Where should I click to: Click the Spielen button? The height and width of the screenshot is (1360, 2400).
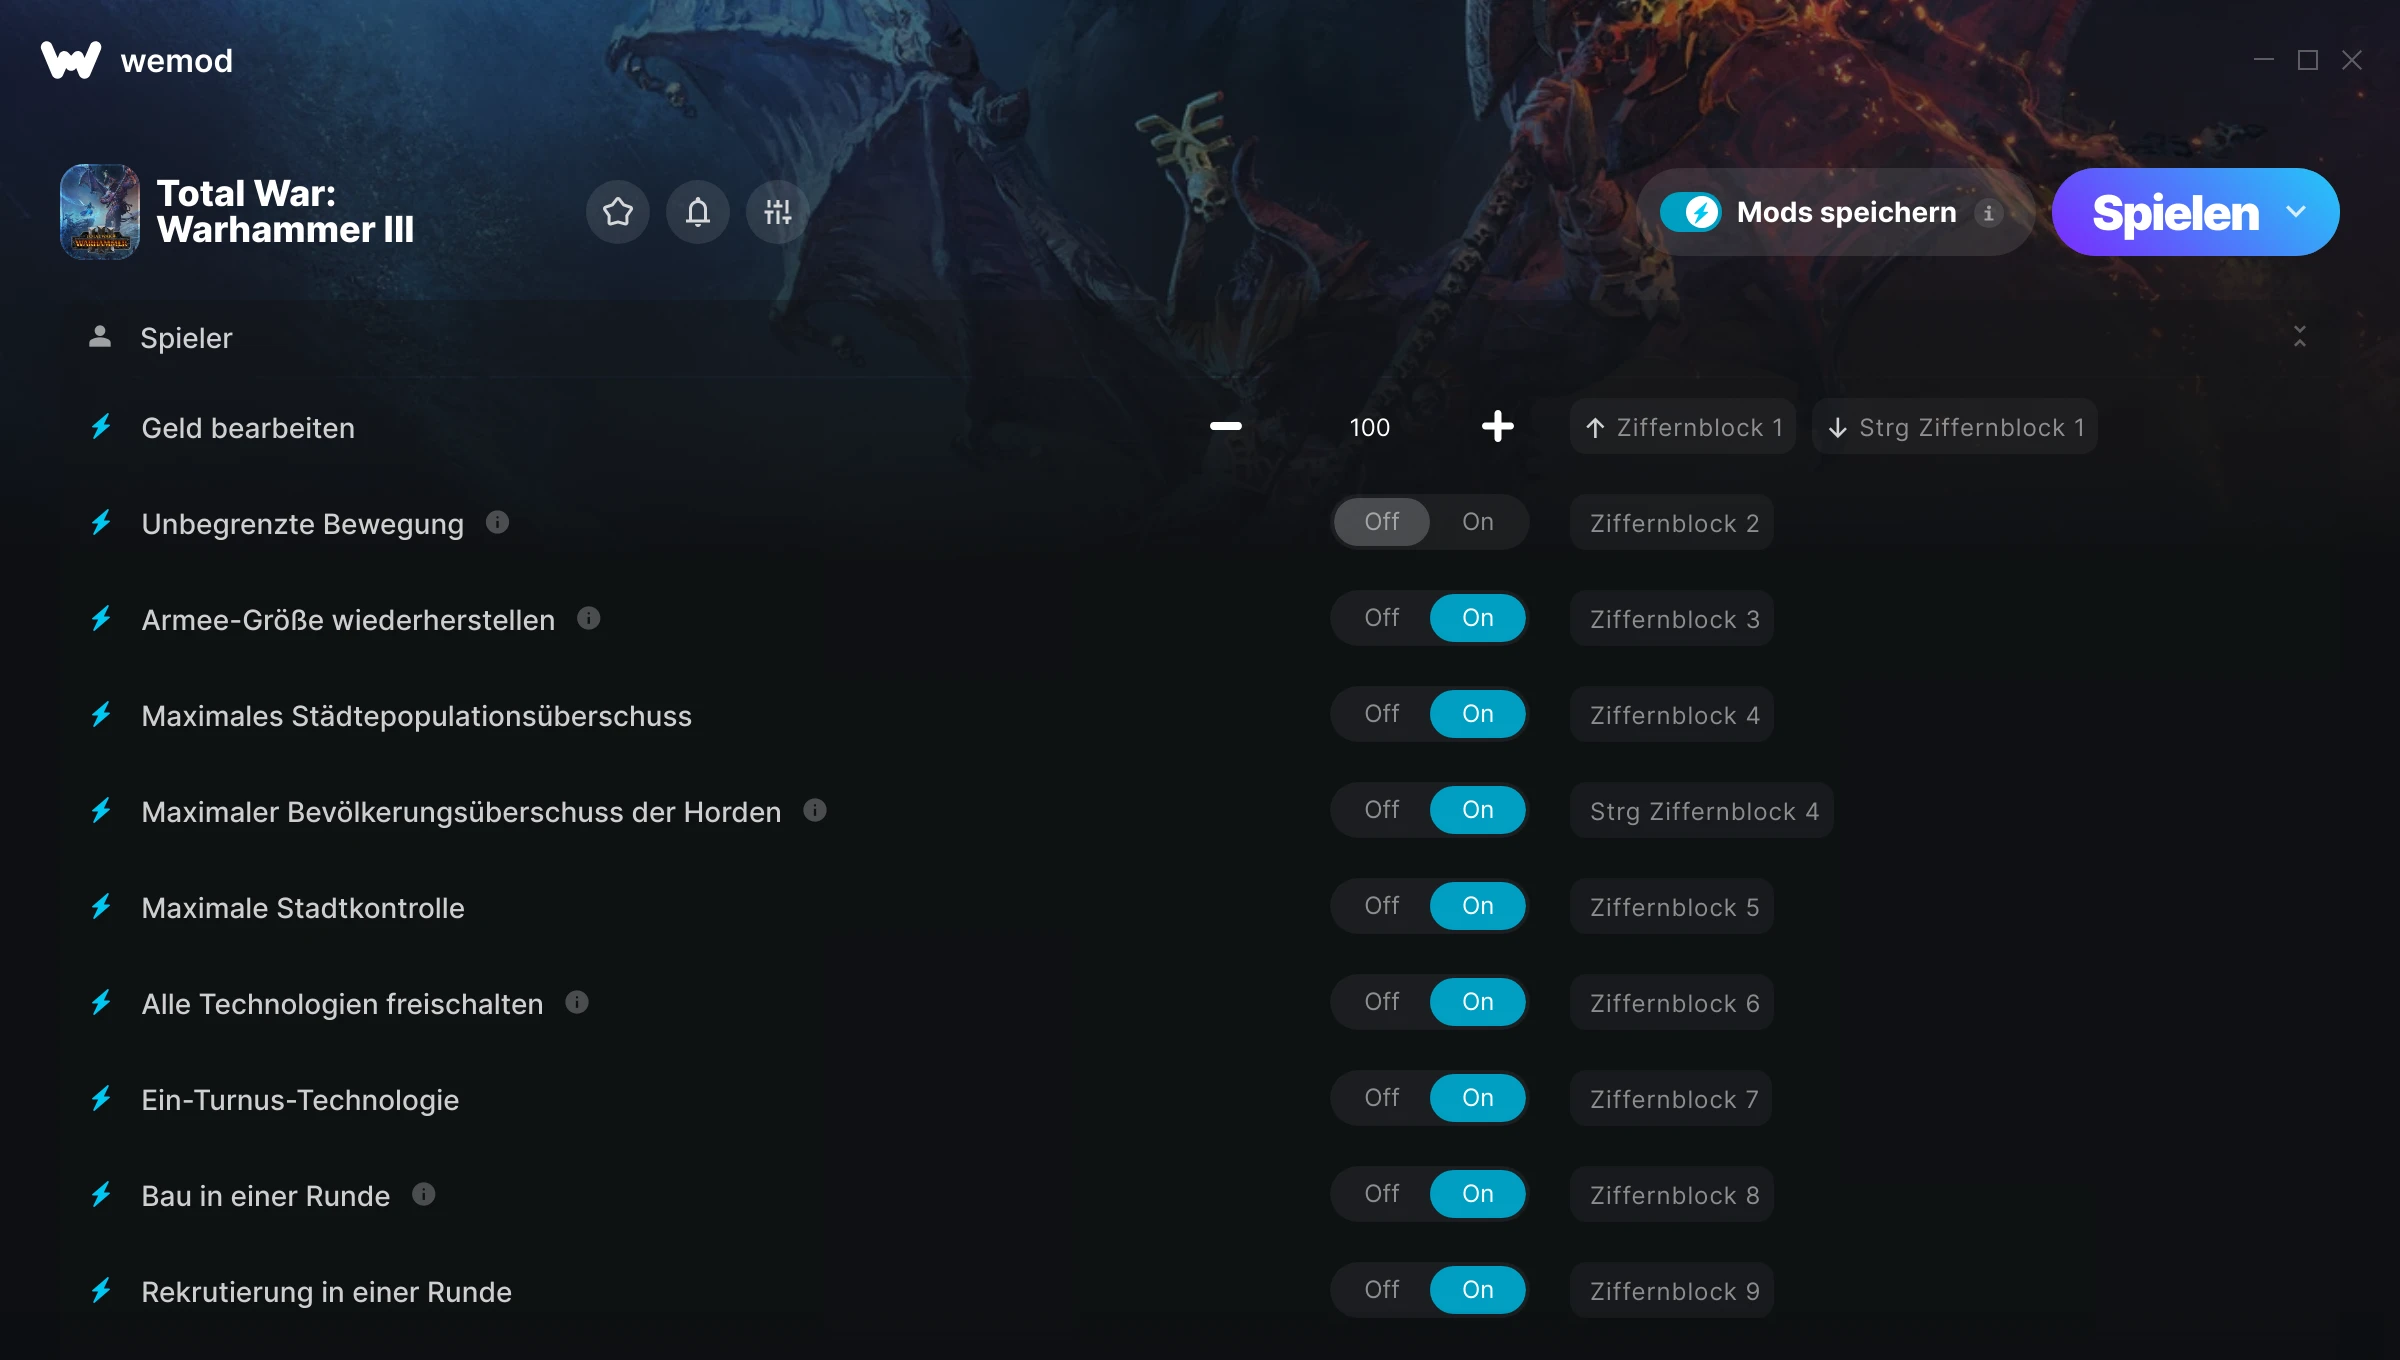point(2175,212)
